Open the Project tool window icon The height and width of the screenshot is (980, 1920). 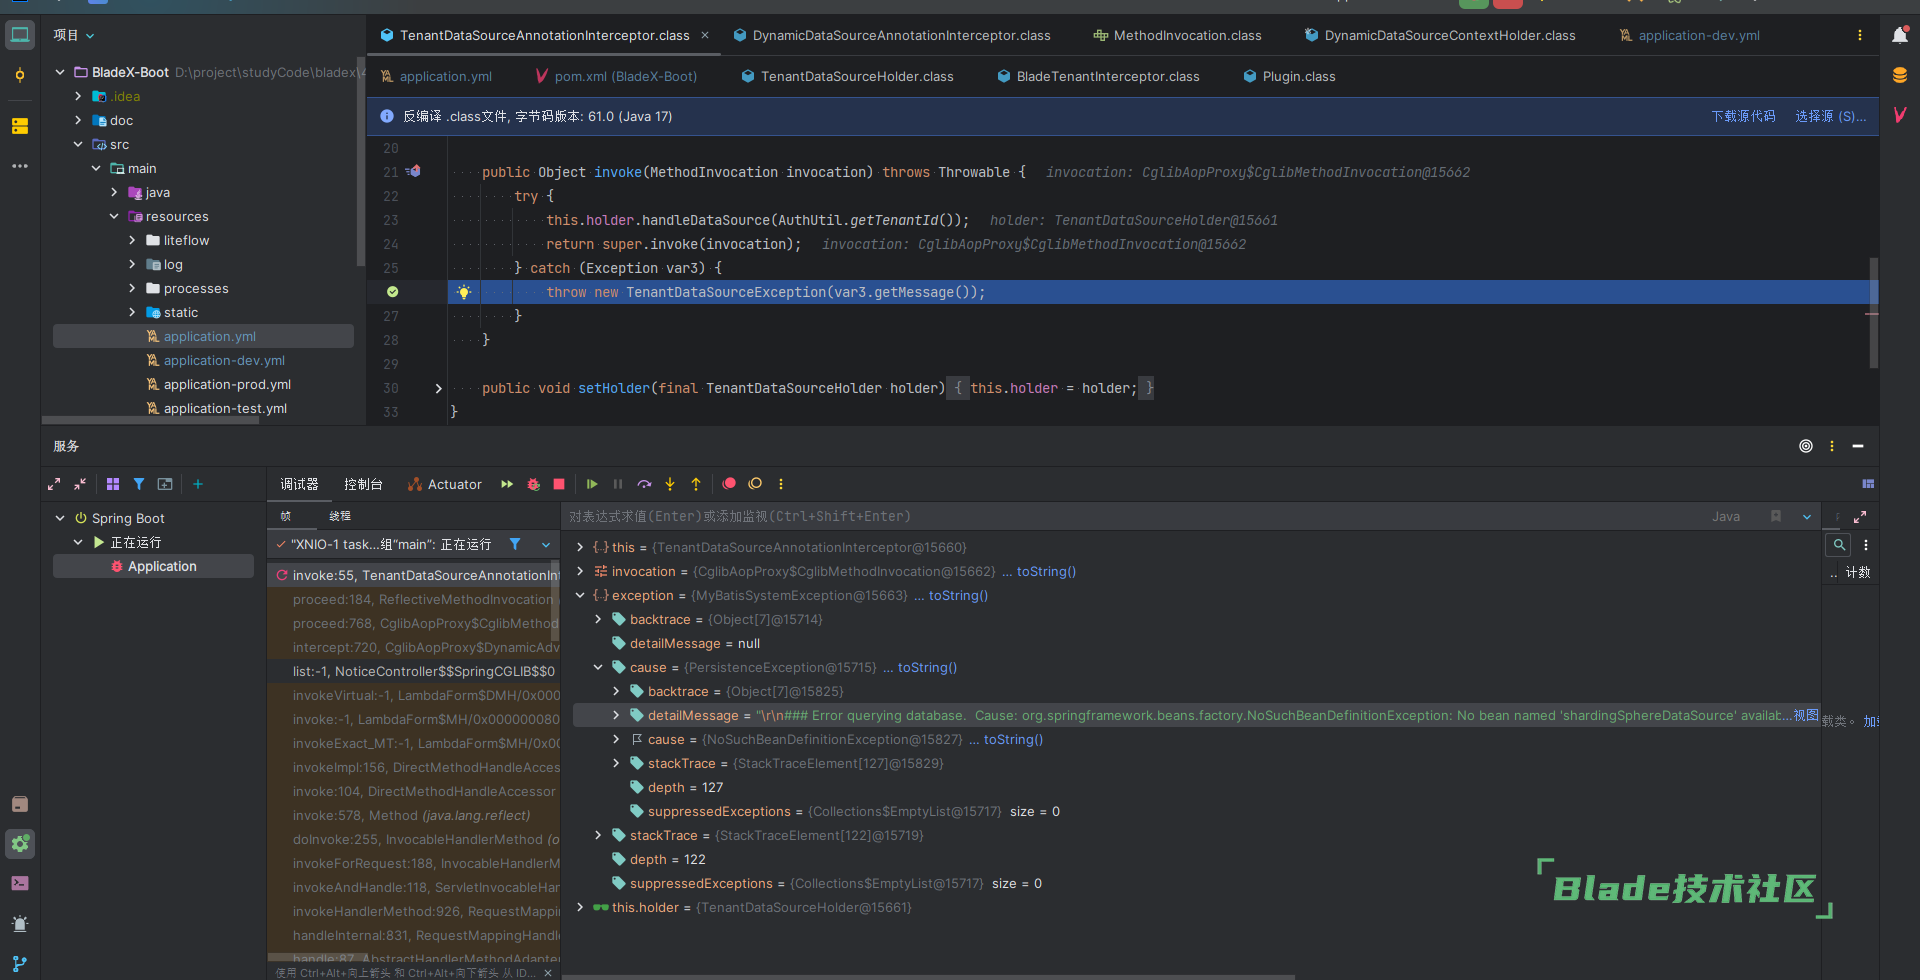tap(20, 35)
